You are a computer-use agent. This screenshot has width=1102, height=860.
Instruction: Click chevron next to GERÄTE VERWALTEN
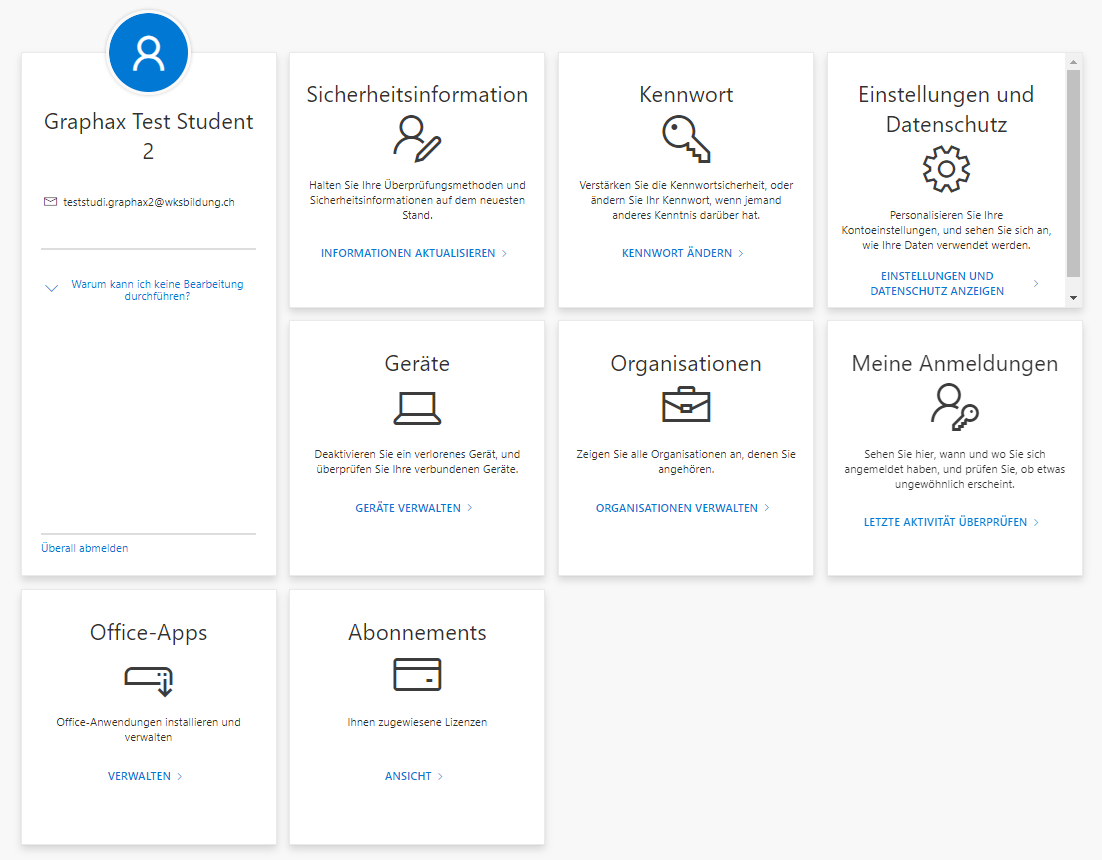(x=469, y=507)
